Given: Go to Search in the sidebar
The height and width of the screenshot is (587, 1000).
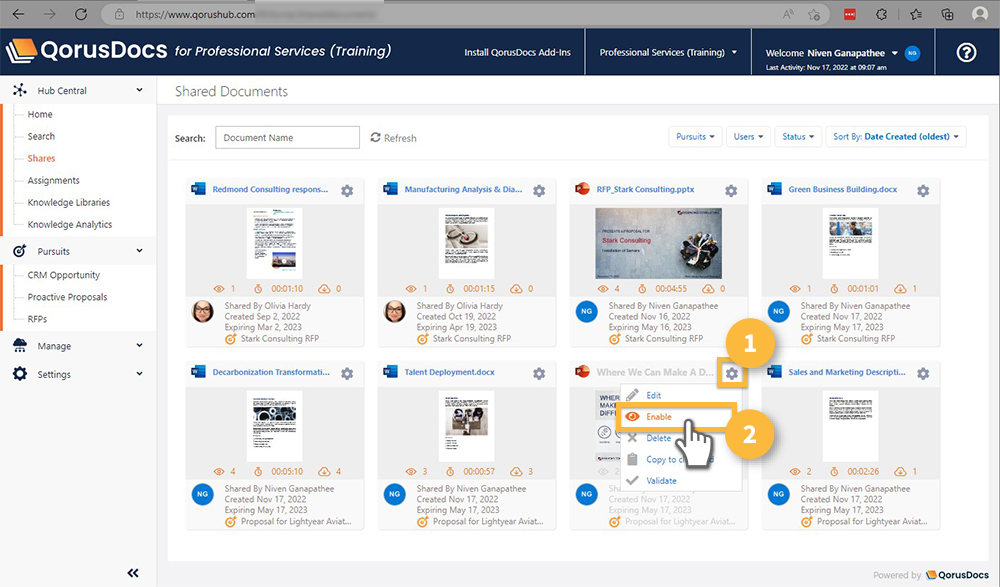Looking at the screenshot, I should (41, 137).
